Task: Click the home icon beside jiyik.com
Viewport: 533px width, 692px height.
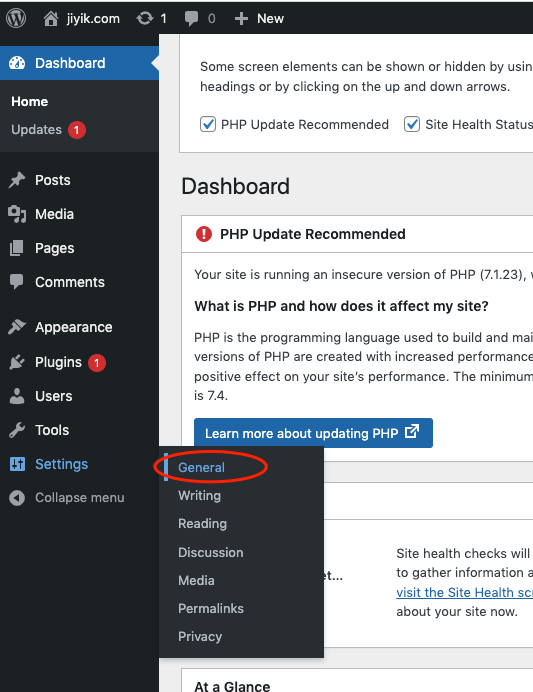Action: pyautogui.click(x=51, y=19)
